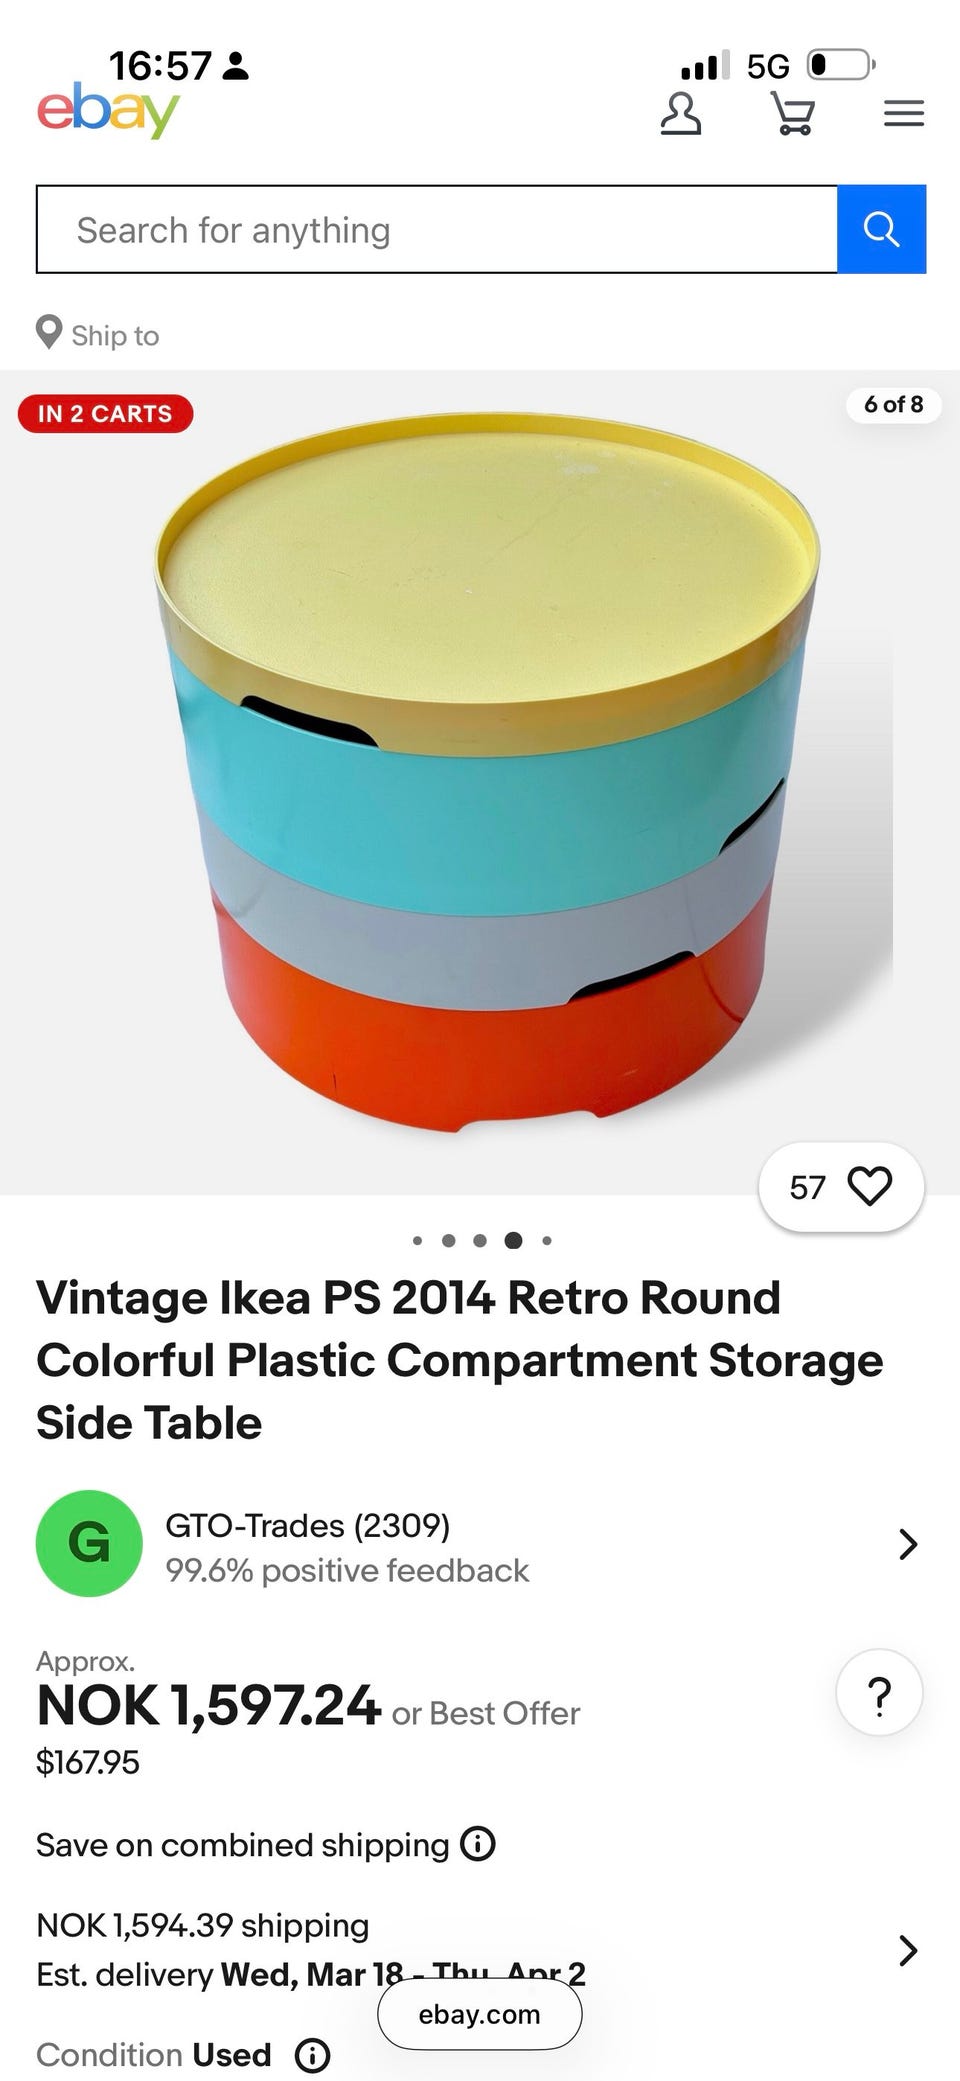The image size is (960, 2081).
Task: Toggle the watchlist heart with 57
Action: [841, 1187]
